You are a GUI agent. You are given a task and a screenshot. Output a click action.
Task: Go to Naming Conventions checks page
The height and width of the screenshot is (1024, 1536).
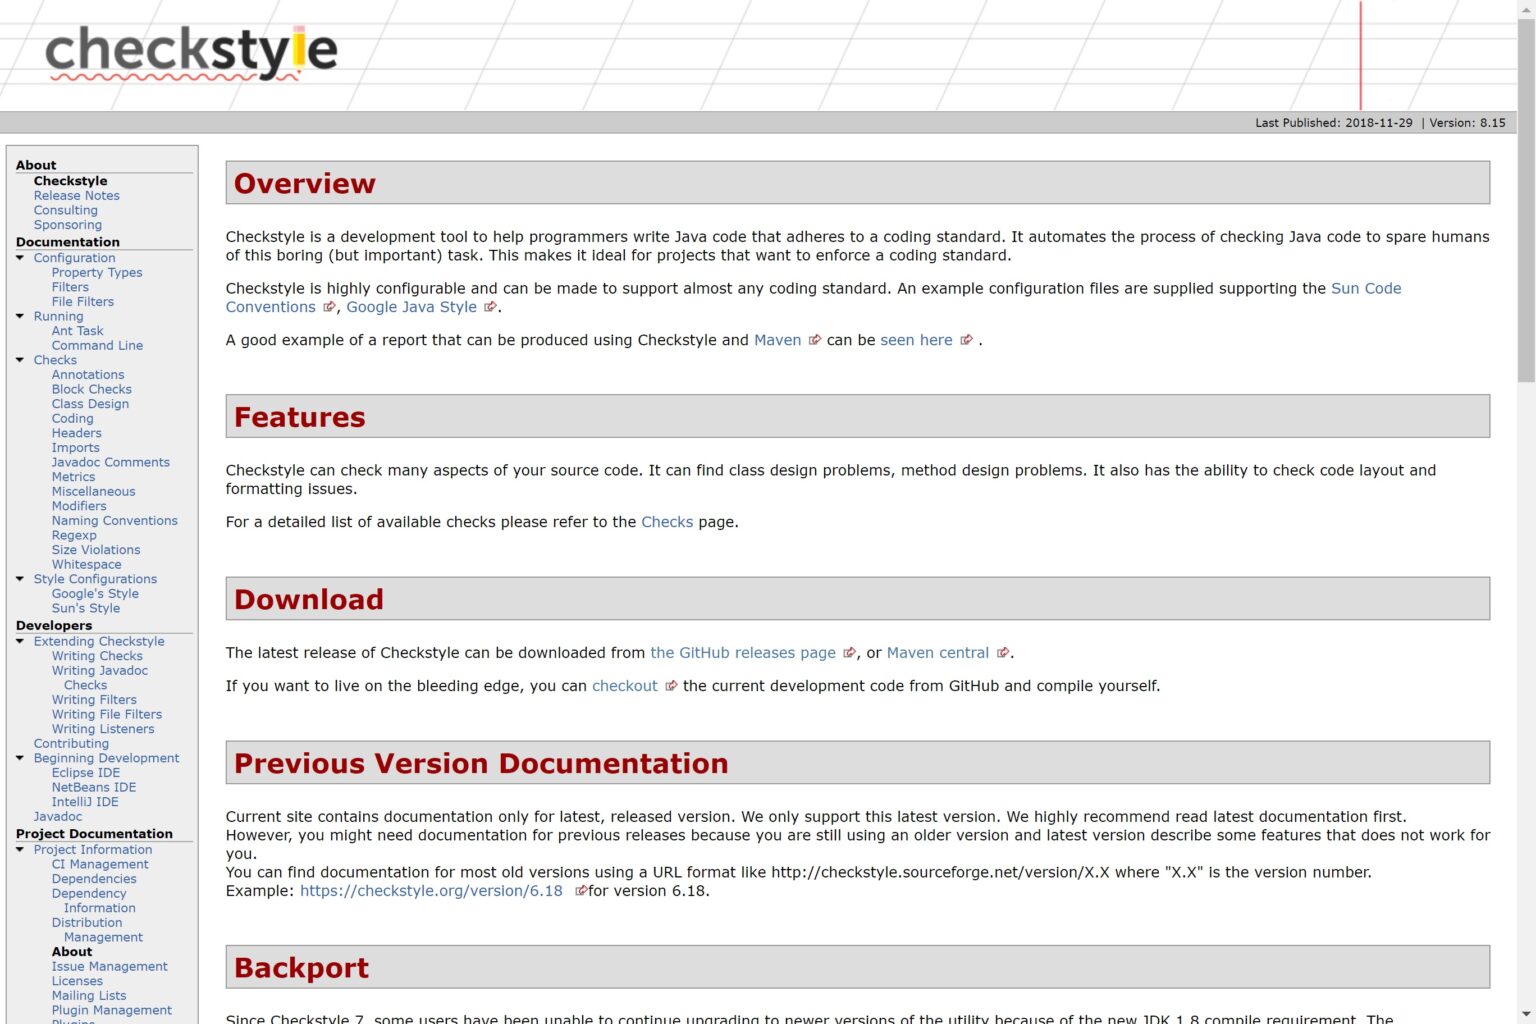[114, 521]
